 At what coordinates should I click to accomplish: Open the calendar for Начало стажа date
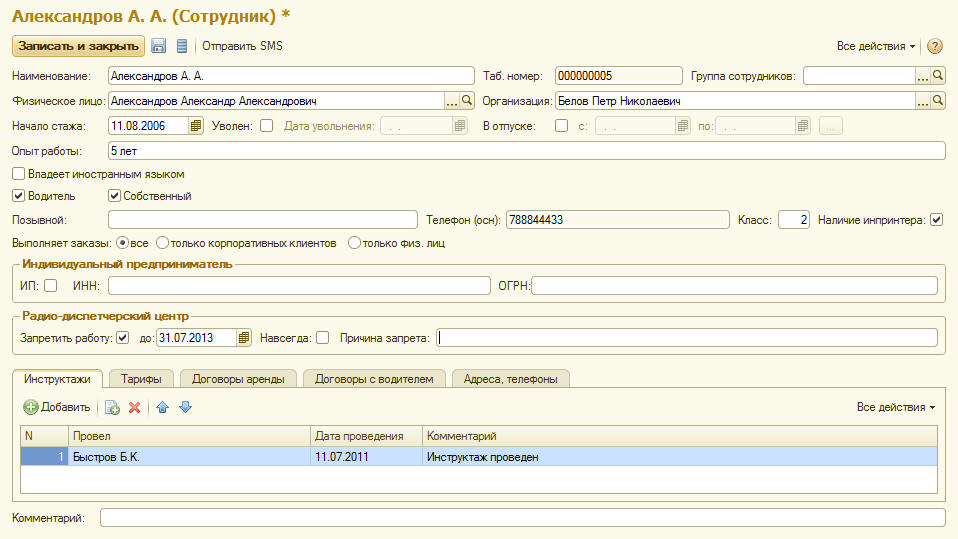tap(196, 126)
